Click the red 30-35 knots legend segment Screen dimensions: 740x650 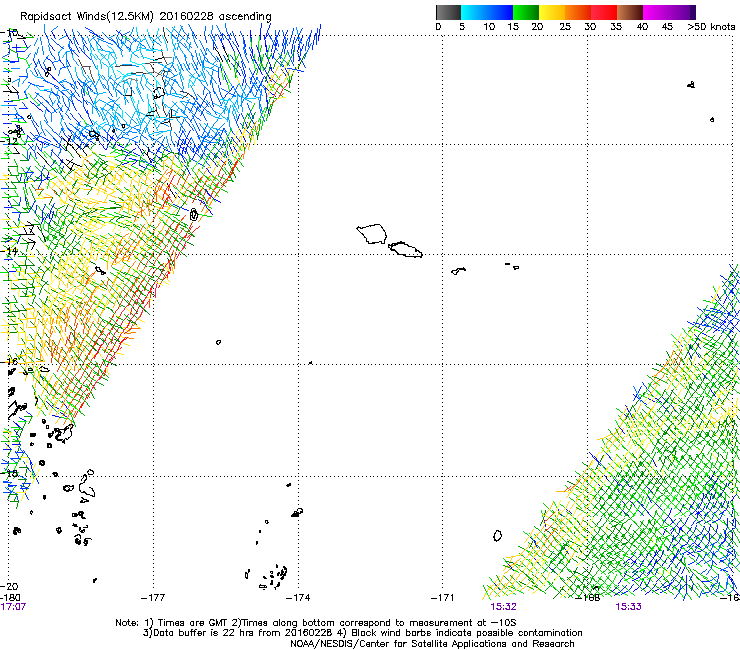604,12
